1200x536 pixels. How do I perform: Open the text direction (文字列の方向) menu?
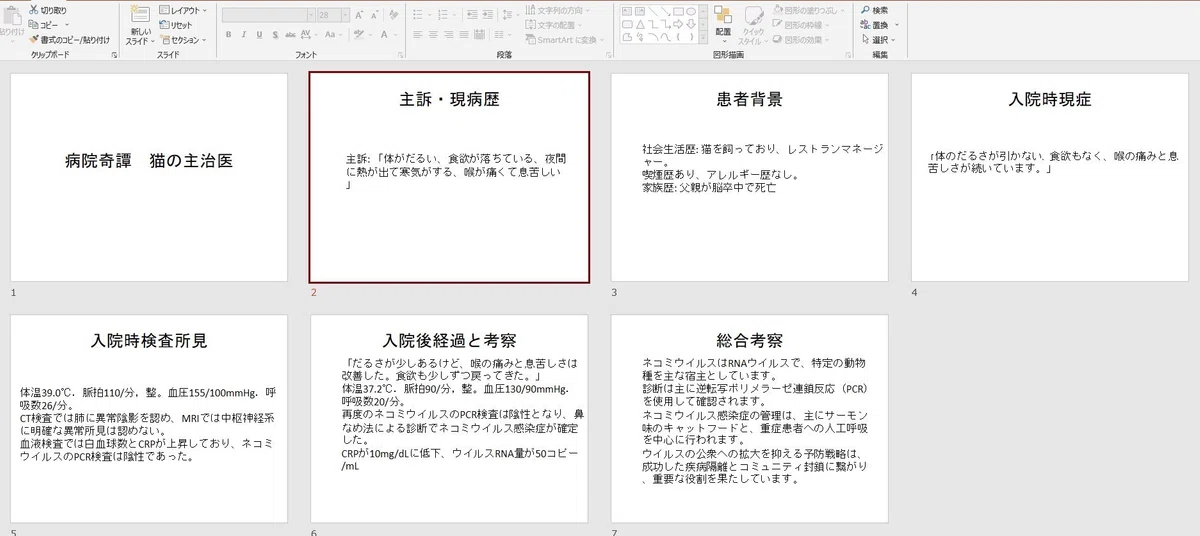click(x=557, y=10)
